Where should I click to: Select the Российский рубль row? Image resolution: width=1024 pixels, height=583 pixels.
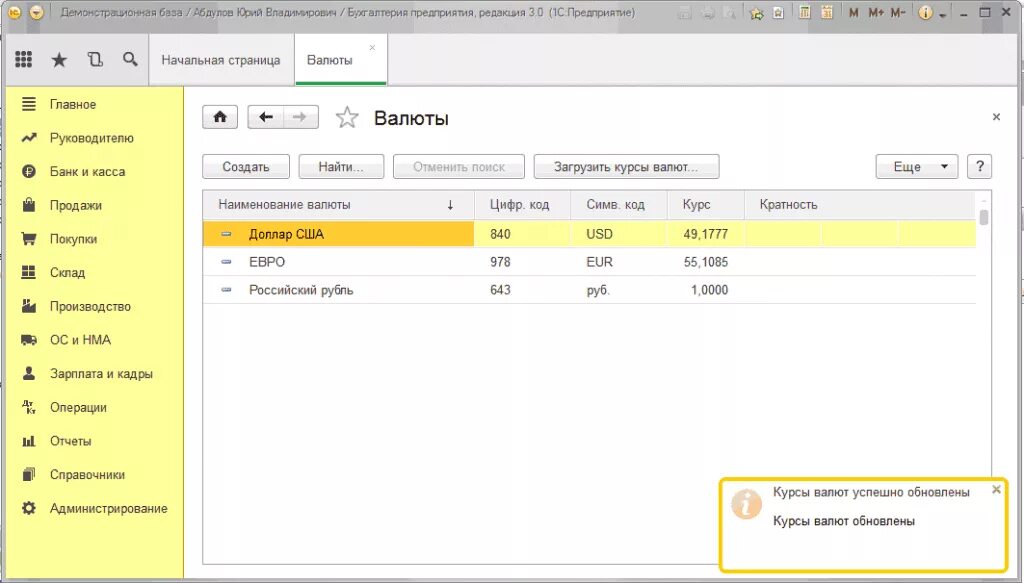[x=589, y=290]
